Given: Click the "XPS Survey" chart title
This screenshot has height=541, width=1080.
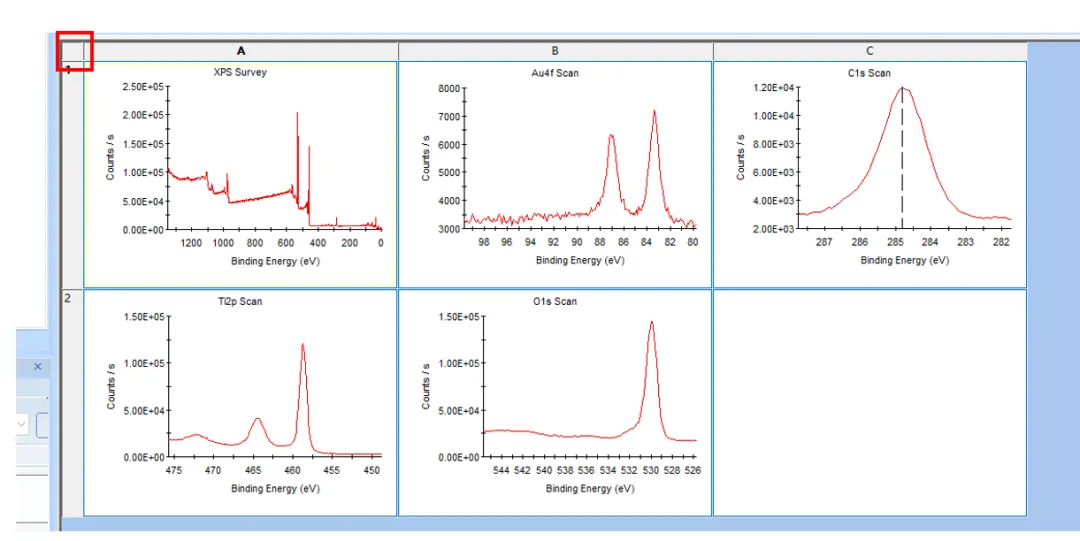Looking at the screenshot, I should pyautogui.click(x=240, y=73).
